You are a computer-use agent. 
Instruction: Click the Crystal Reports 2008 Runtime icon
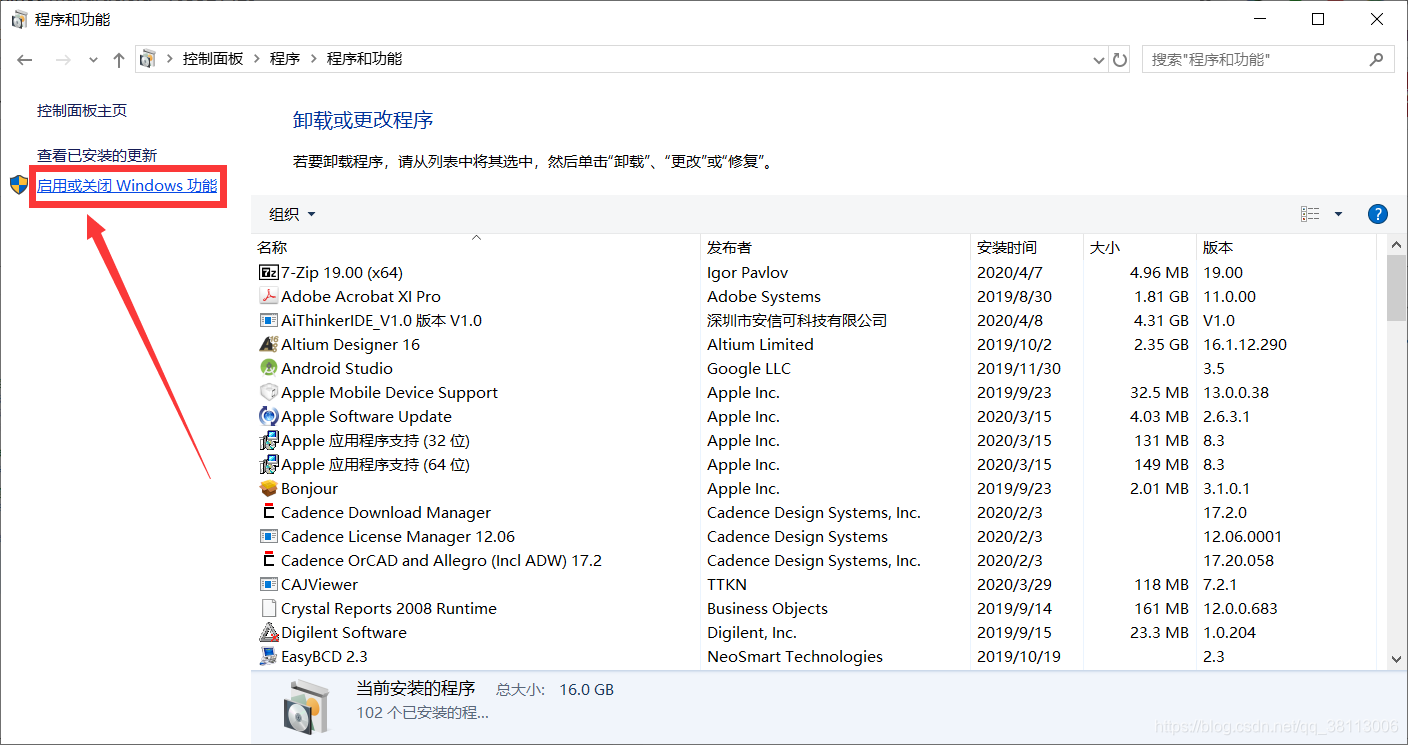268,608
